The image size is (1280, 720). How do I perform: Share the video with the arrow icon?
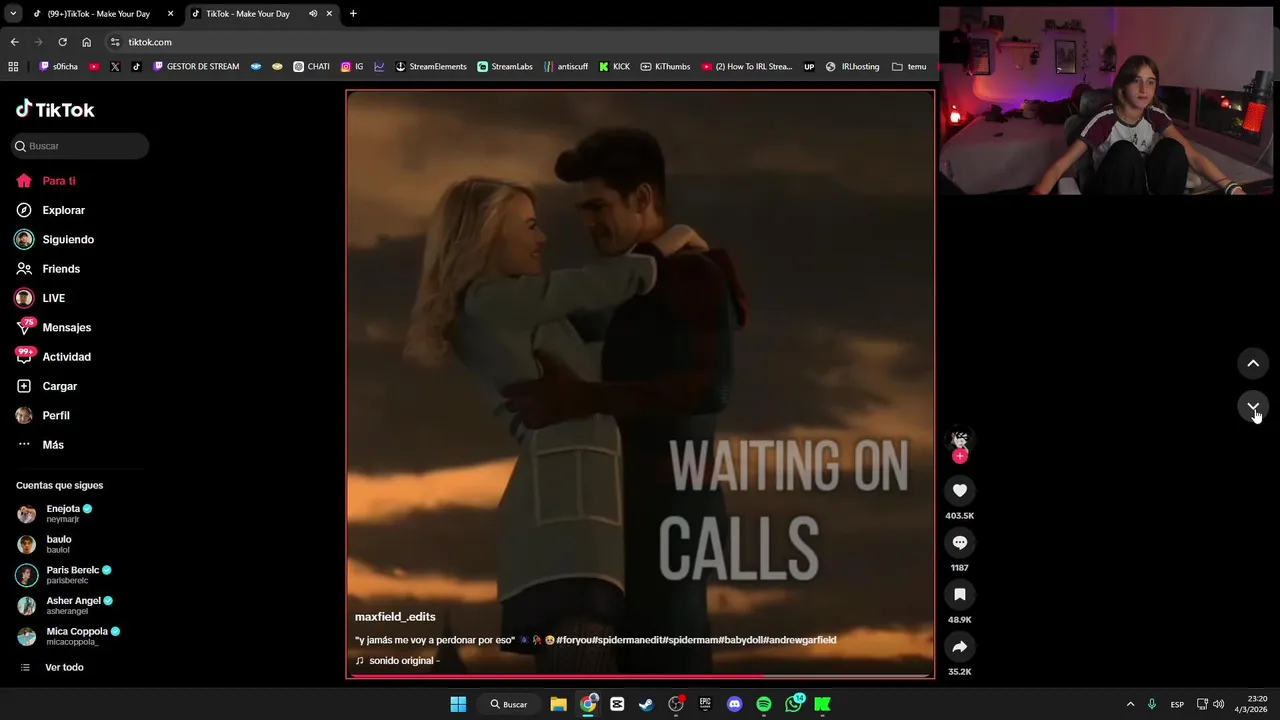pos(959,646)
